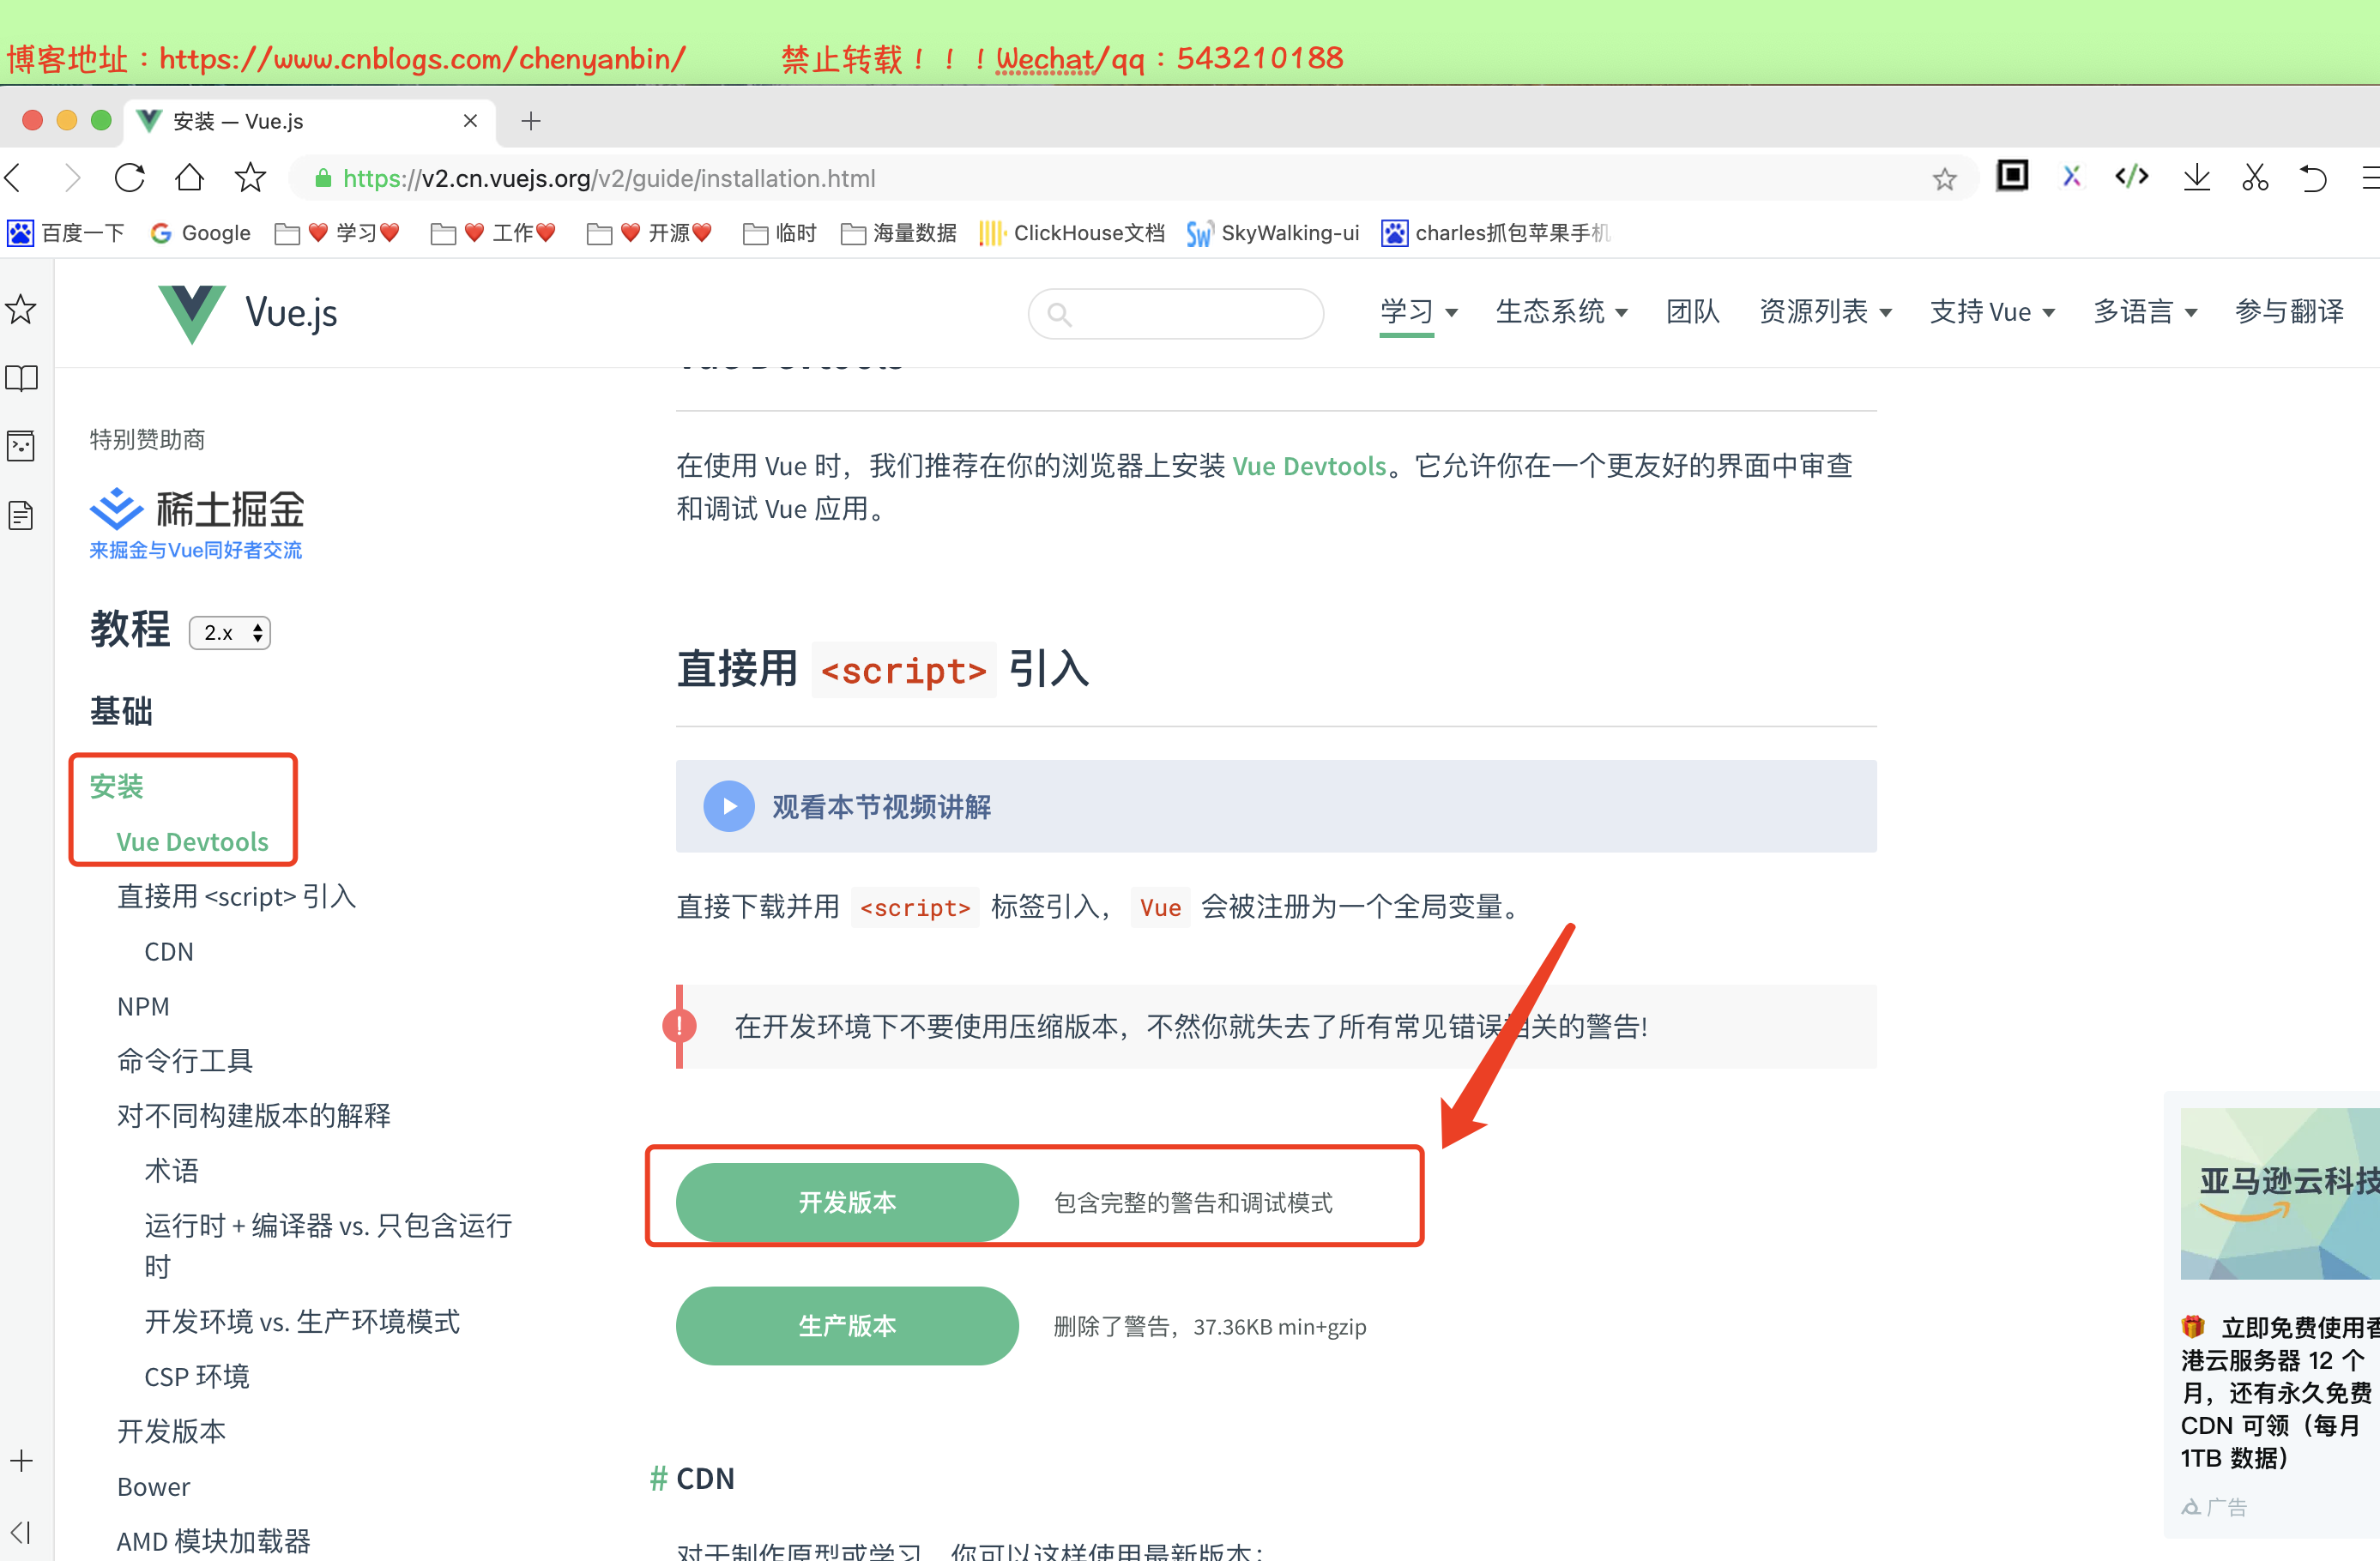The width and height of the screenshot is (2380, 1561).
Task: Play the section video explanation
Action: 729,806
